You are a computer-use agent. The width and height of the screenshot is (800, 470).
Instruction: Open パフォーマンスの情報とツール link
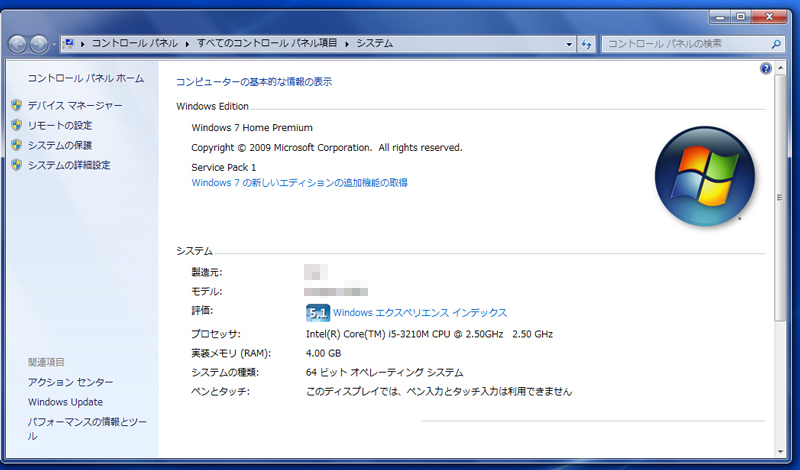click(x=87, y=429)
